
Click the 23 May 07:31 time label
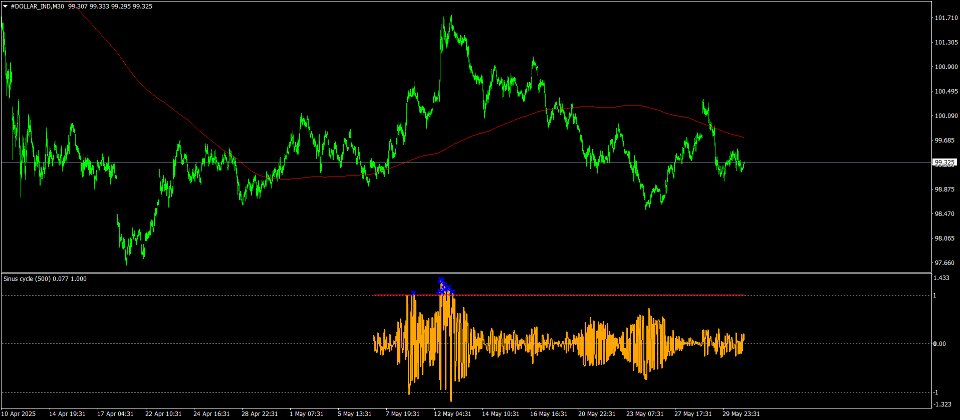pyautogui.click(x=643, y=414)
